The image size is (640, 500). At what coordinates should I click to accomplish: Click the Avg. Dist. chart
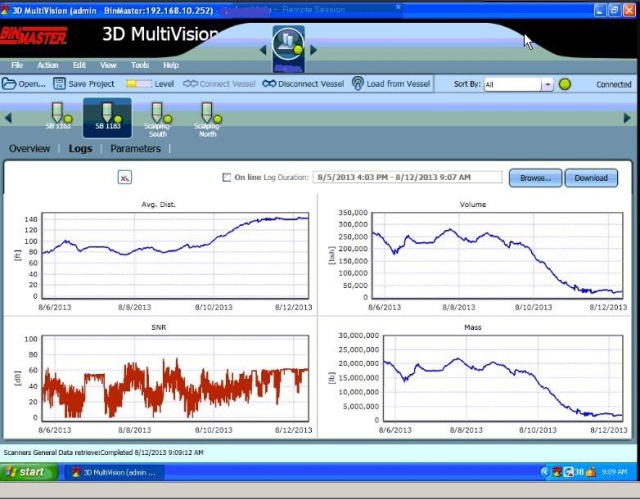tap(175, 256)
